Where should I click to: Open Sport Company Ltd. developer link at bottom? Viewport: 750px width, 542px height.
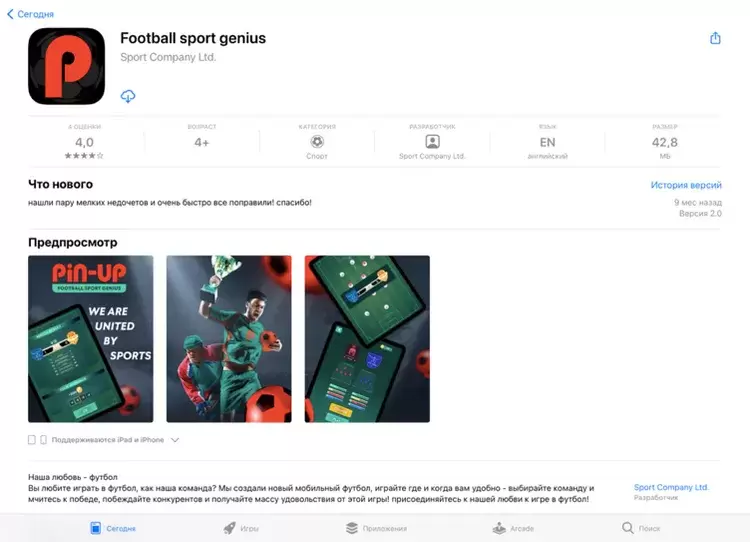[x=671, y=487]
